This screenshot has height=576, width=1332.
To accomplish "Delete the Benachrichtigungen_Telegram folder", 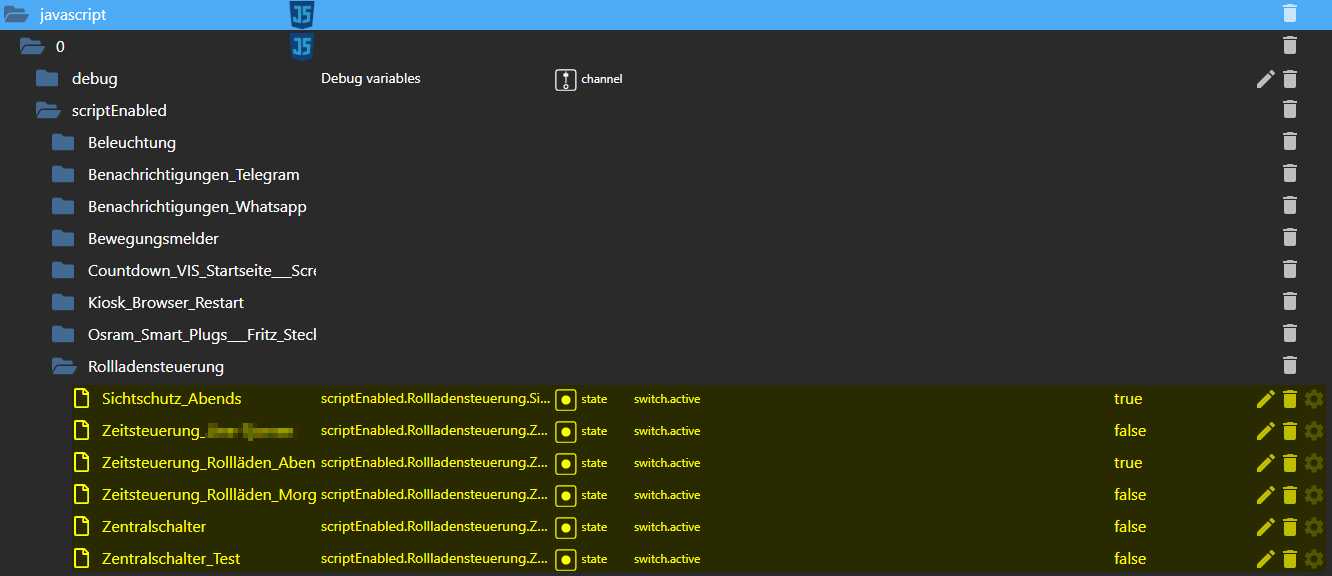I will (1290, 174).
